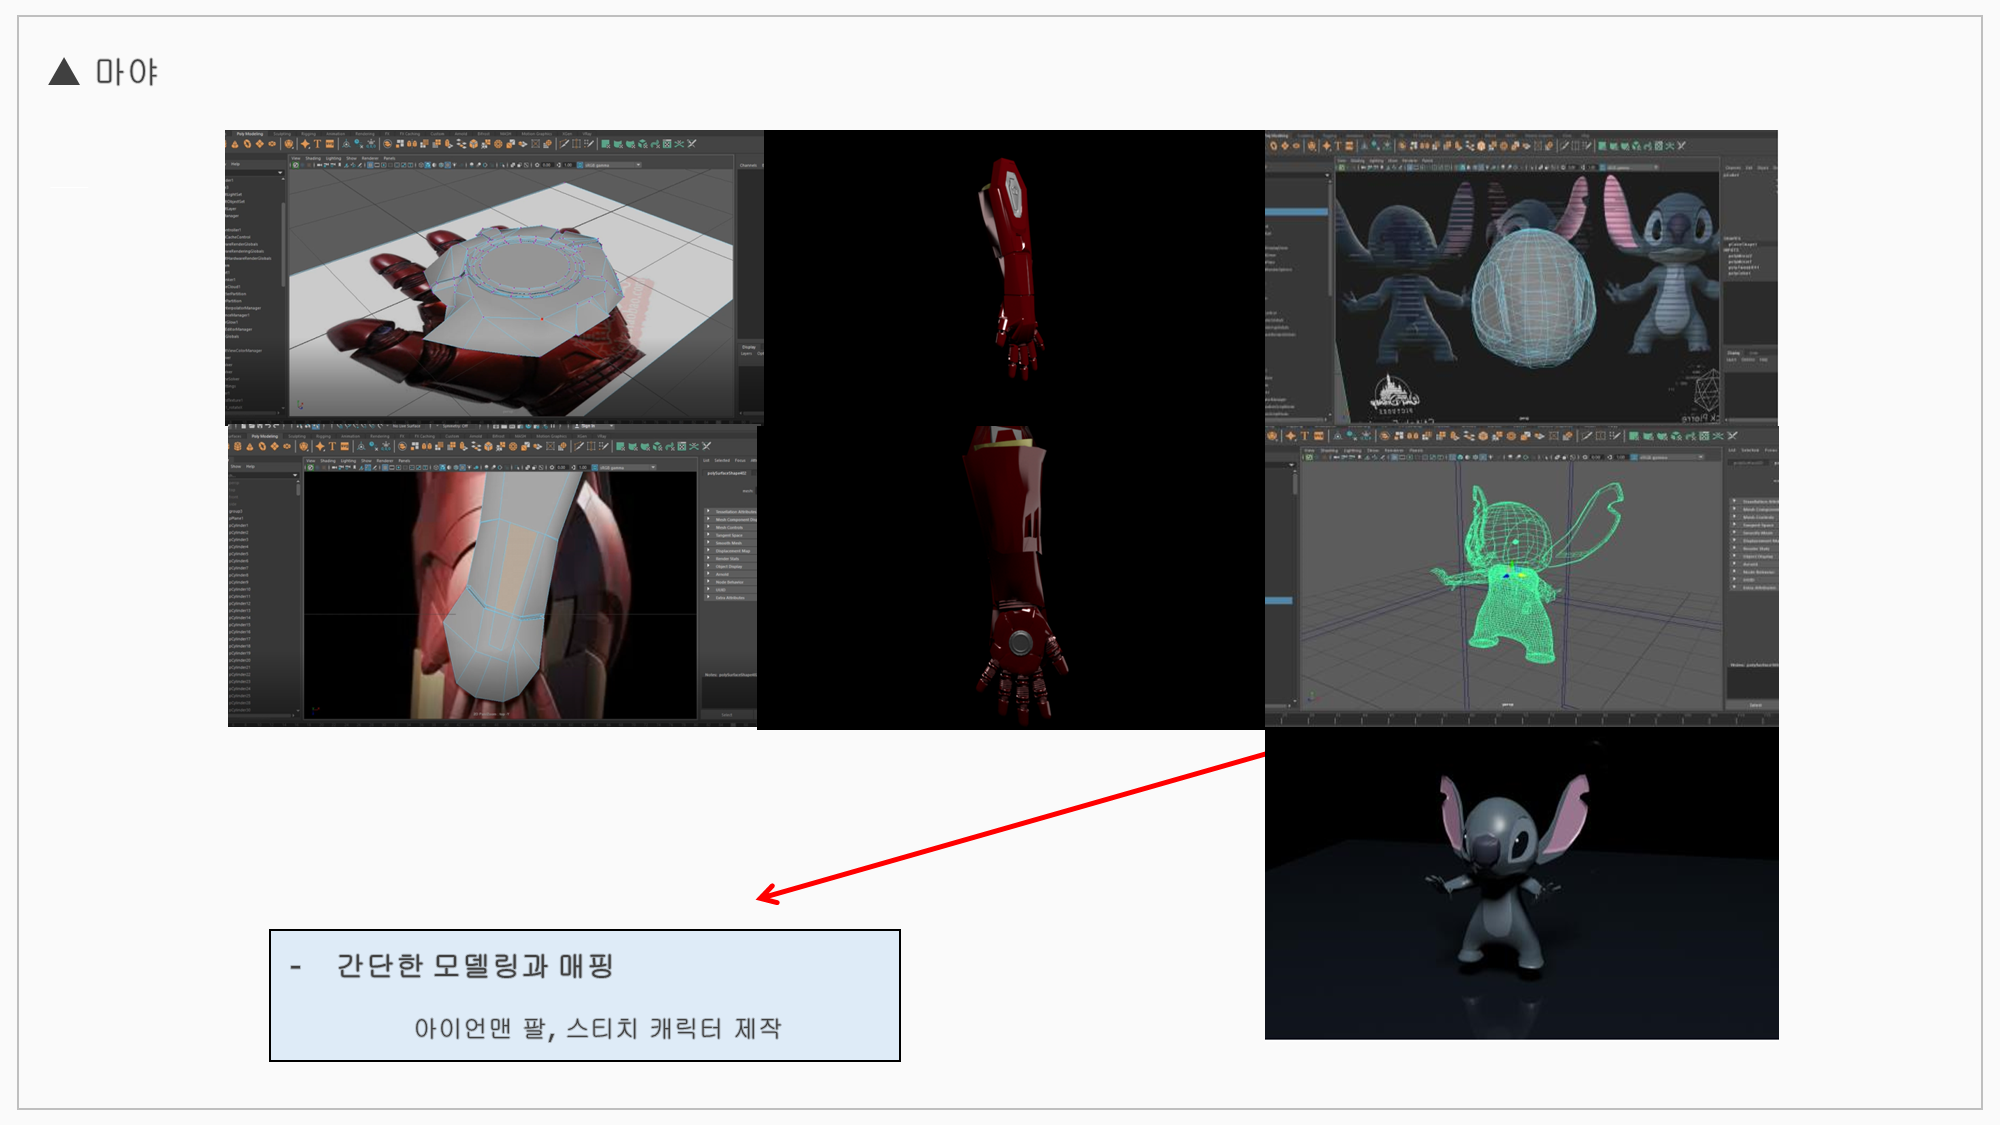Open the Shading panel menu in Iron Man palm screenshot
The height and width of the screenshot is (1125, 2000).
[x=313, y=158]
